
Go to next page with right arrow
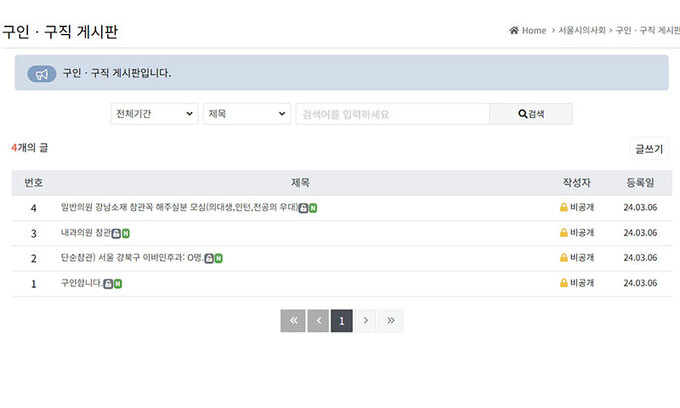[x=366, y=321]
